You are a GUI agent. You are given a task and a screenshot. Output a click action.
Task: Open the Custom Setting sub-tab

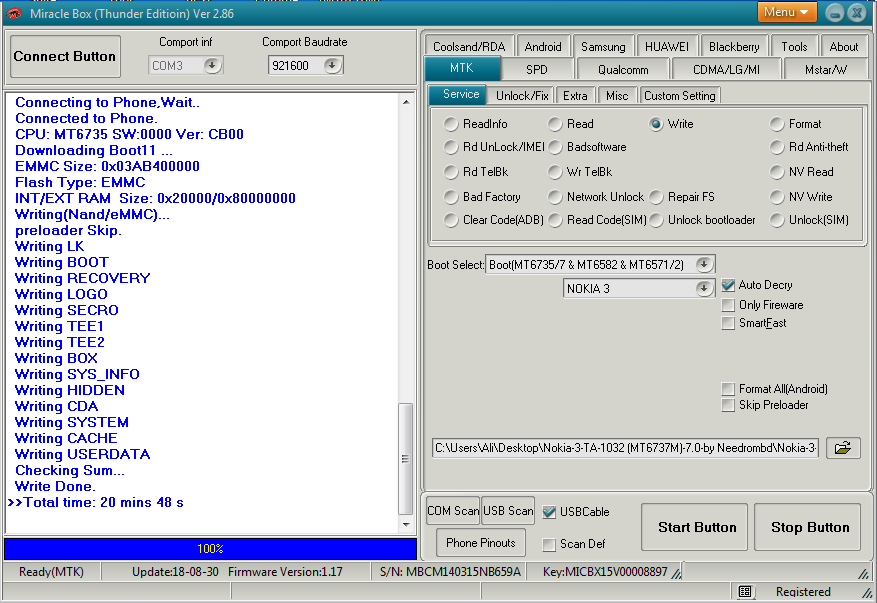coord(680,96)
